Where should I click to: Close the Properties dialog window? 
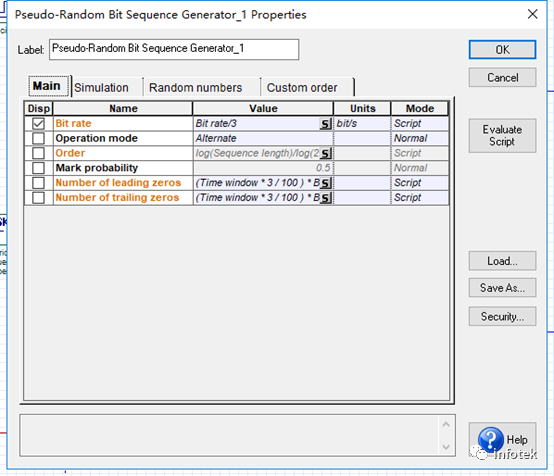click(532, 14)
